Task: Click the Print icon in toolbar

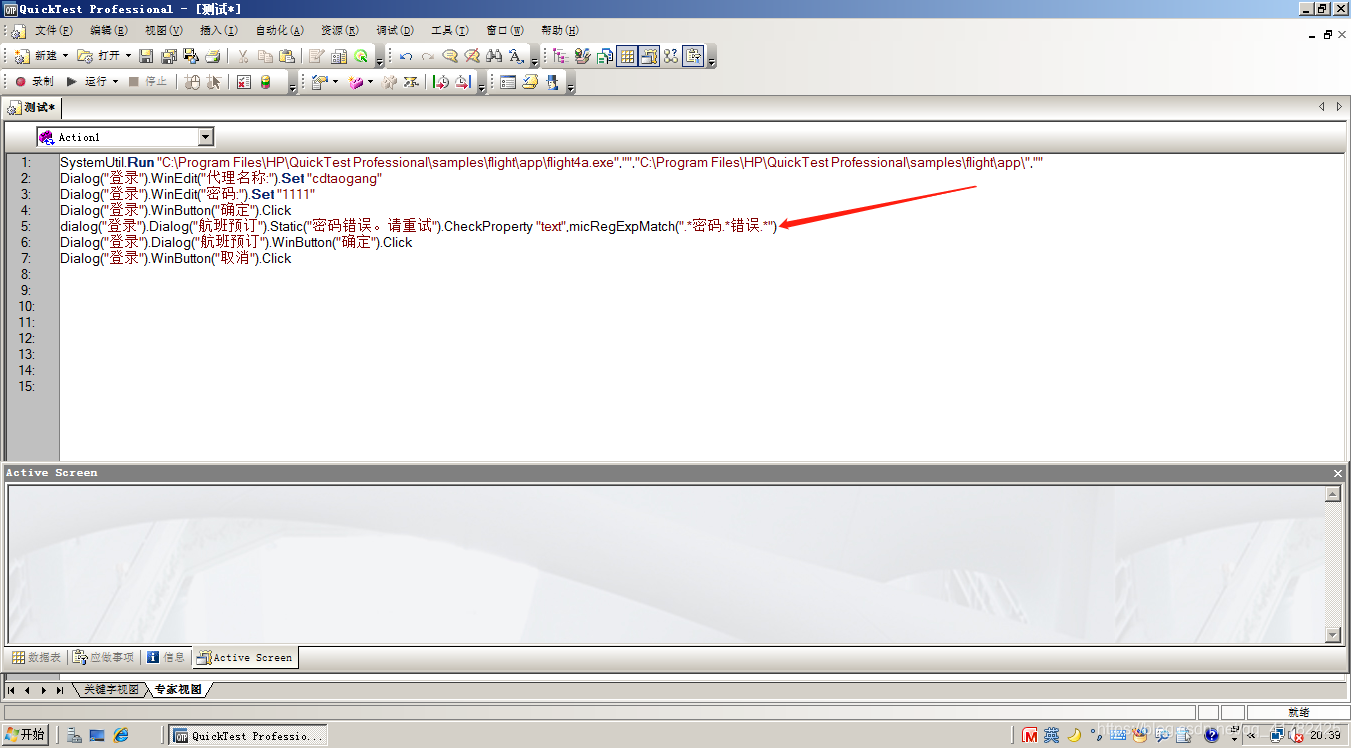Action: coord(213,56)
